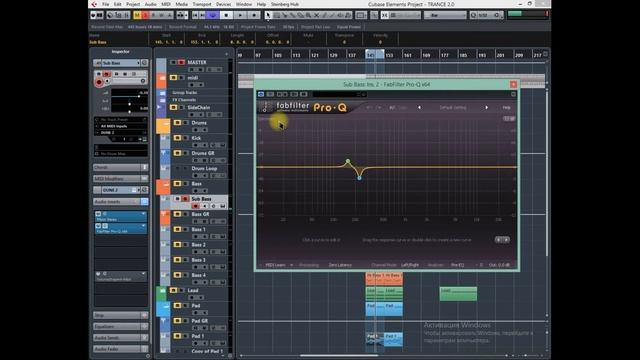This screenshot has width=640, height=360.
Task: Change Pro-Q Zero Latency processing mode
Action: click(340, 265)
